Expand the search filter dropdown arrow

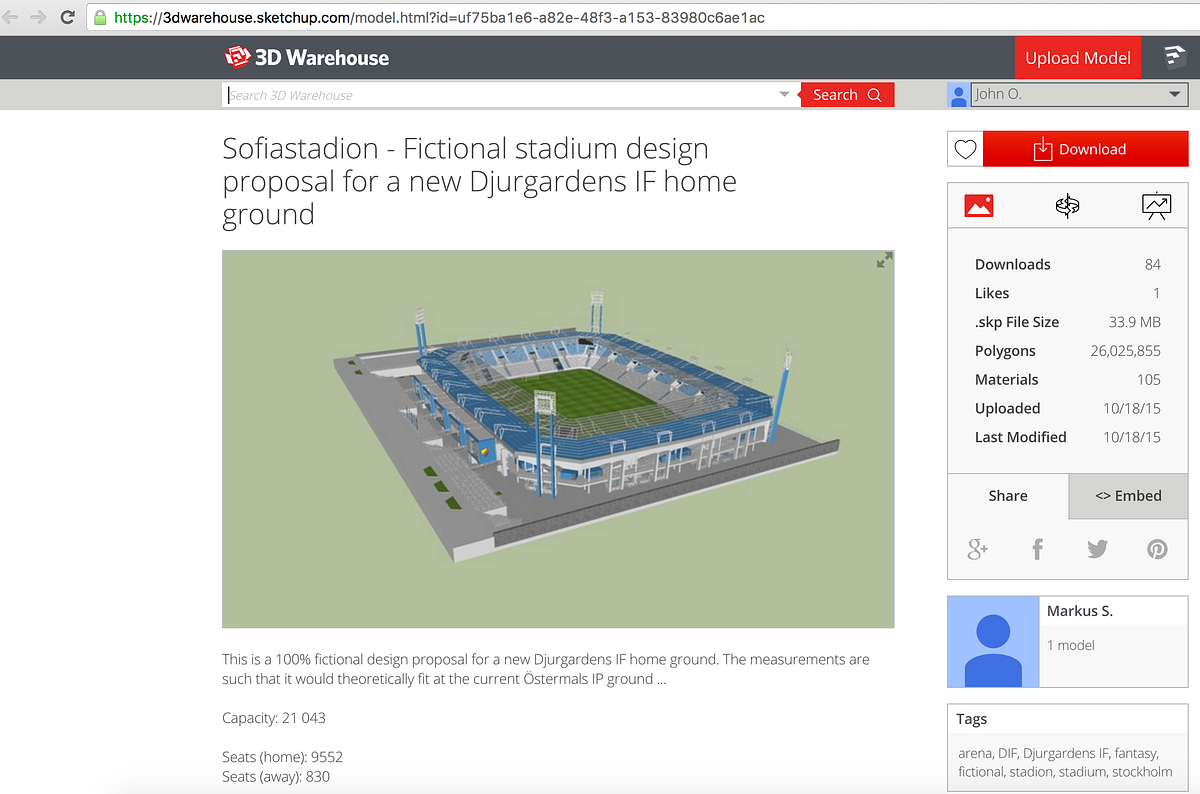click(785, 95)
